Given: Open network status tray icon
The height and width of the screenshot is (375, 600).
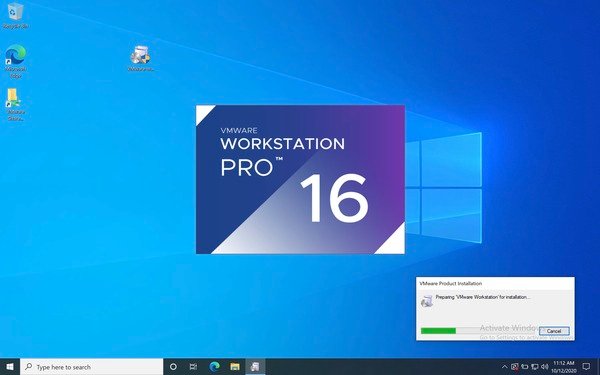Looking at the screenshot, I should point(535,367).
